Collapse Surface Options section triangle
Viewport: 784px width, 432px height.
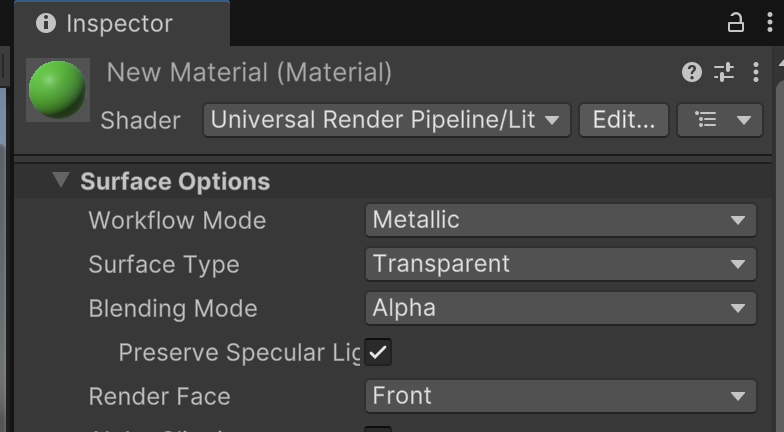click(x=61, y=180)
